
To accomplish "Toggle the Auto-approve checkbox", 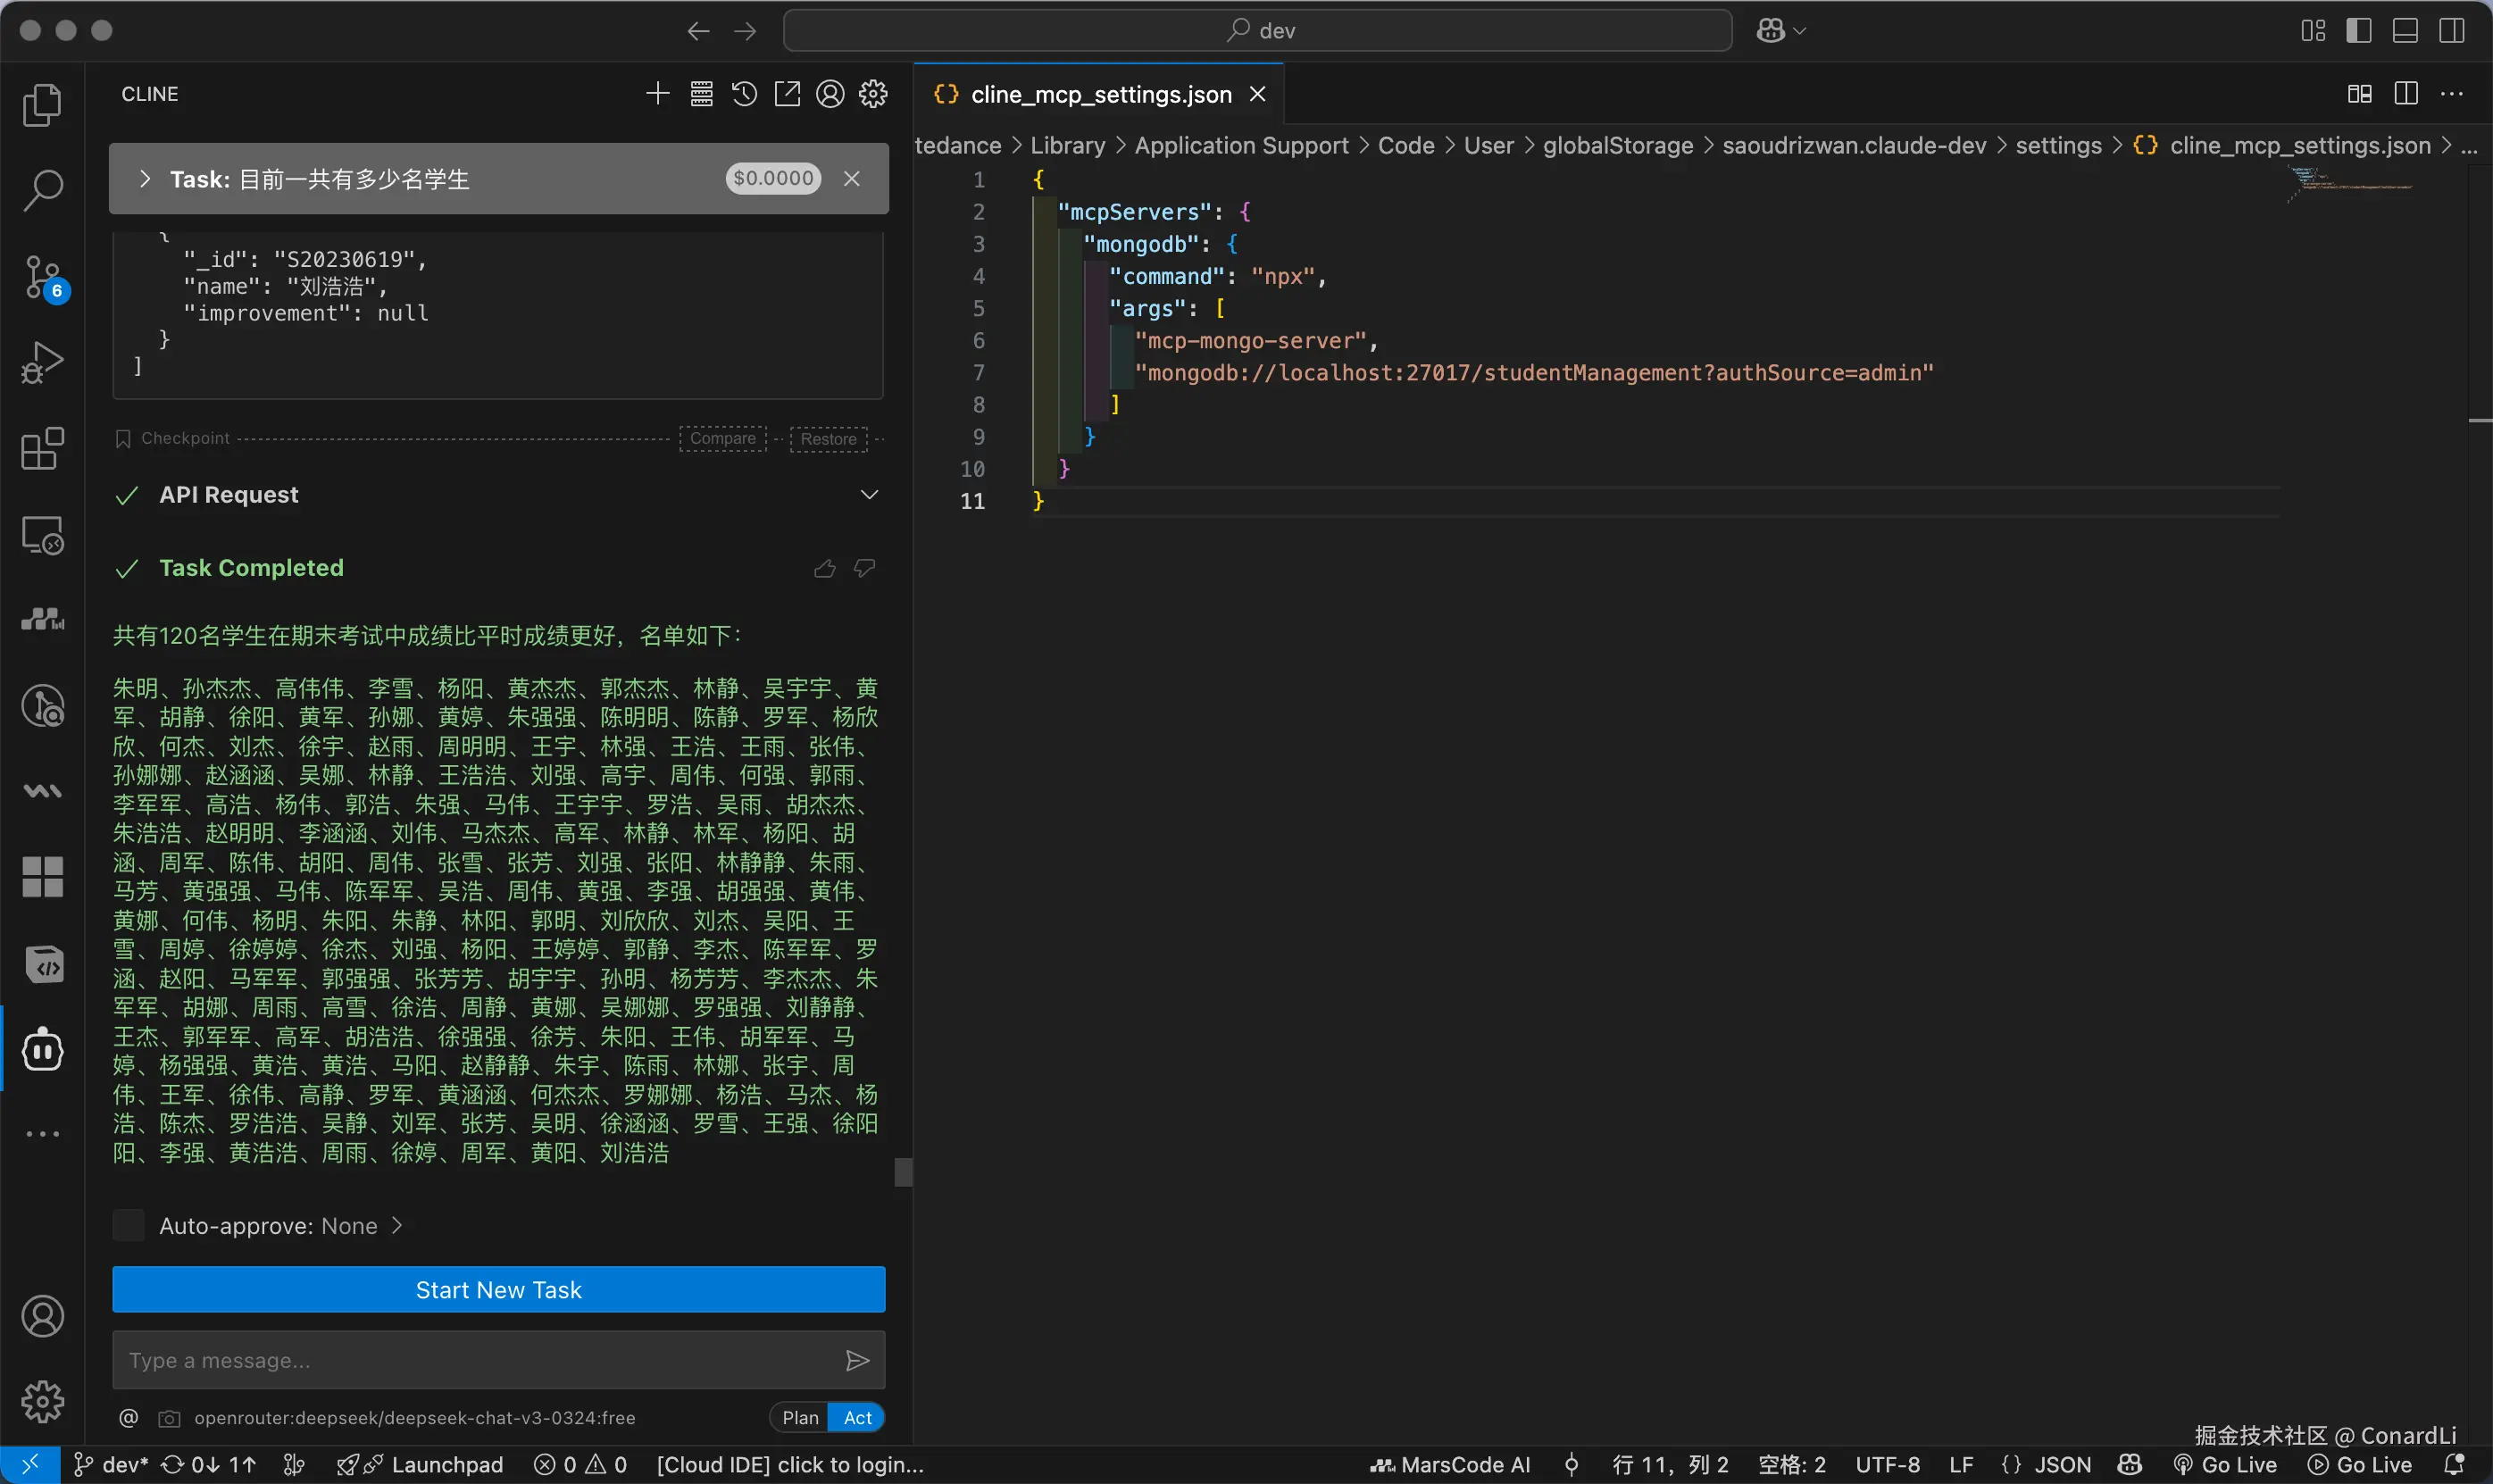I will point(129,1226).
